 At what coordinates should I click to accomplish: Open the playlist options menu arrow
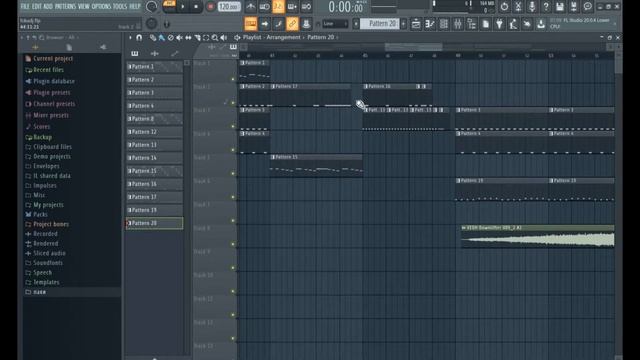click(130, 38)
